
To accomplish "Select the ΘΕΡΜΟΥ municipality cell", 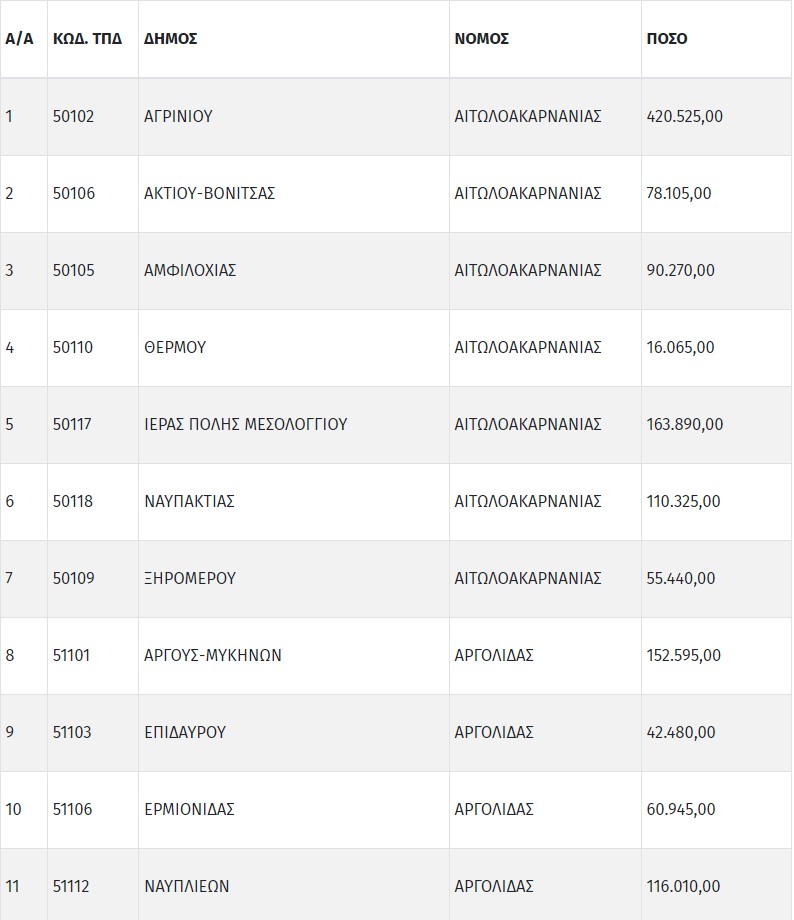I will click(x=175, y=347).
